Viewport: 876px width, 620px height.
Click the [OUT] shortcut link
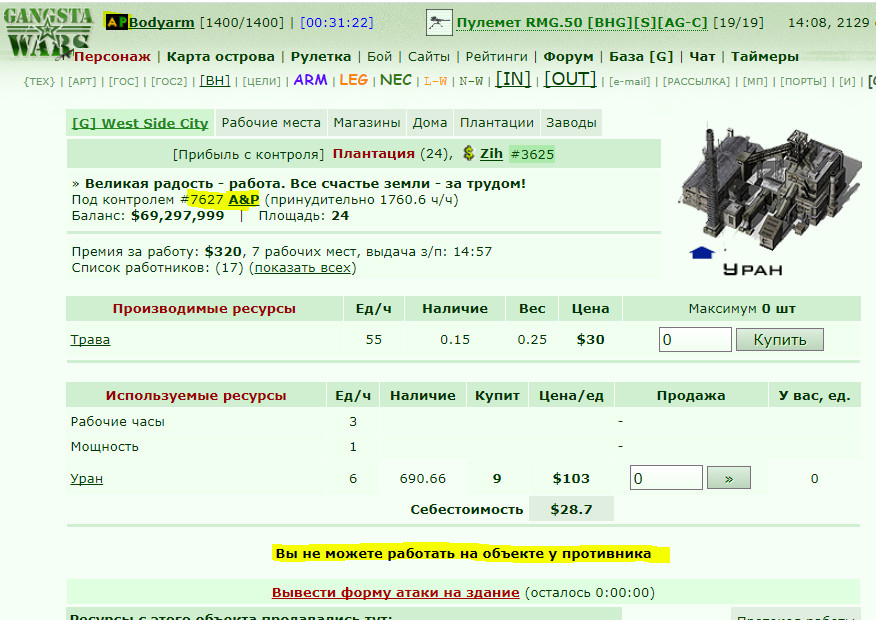570,79
